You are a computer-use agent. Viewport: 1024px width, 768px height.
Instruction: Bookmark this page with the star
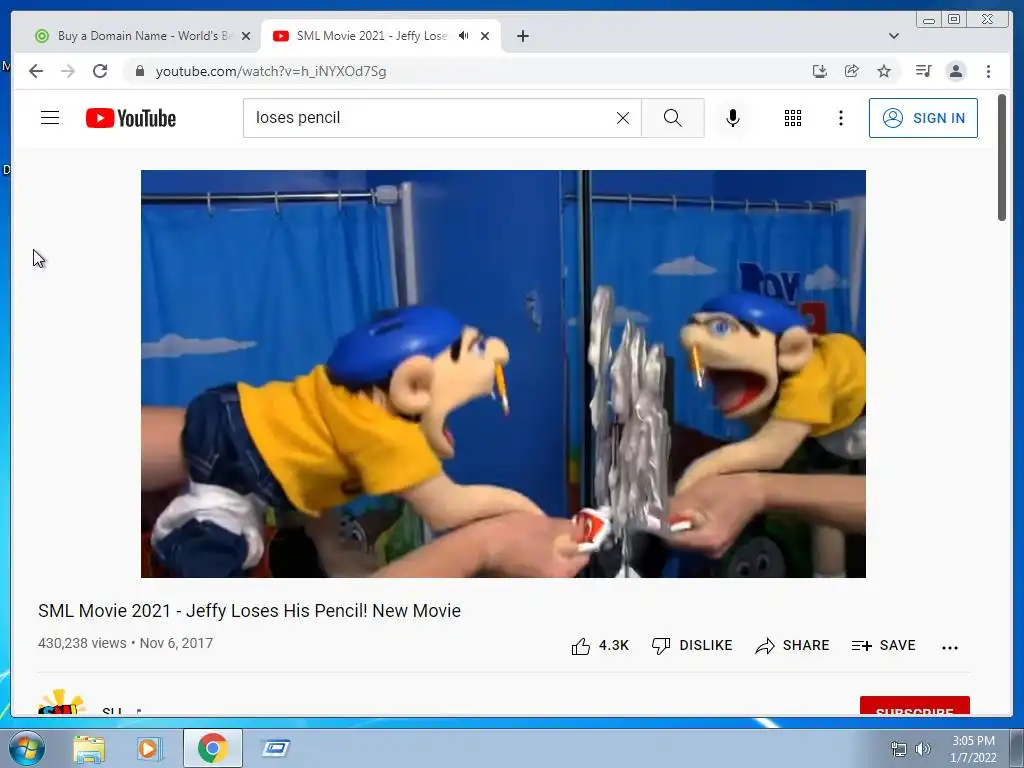tap(884, 71)
